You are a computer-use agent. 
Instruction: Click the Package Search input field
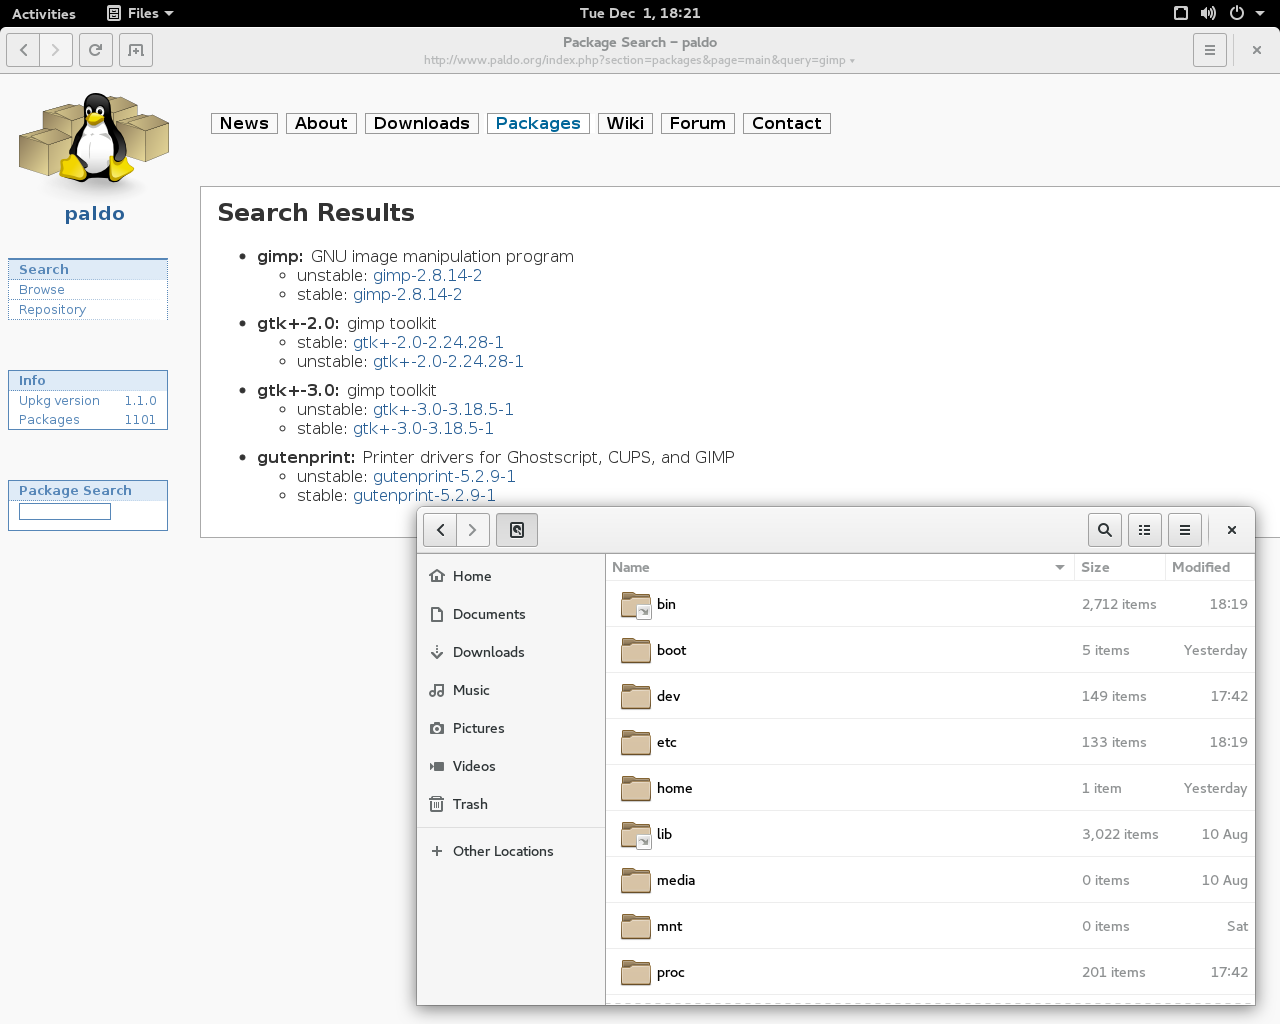tap(65, 512)
